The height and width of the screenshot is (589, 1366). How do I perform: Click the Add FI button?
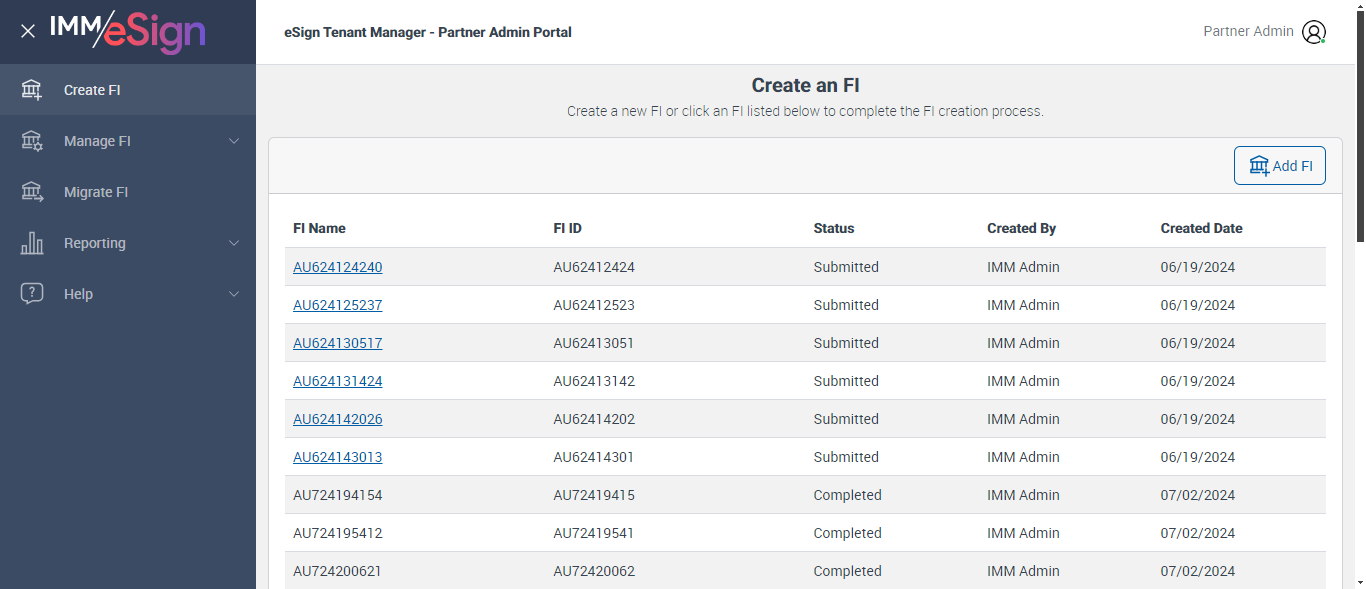pyautogui.click(x=1280, y=166)
